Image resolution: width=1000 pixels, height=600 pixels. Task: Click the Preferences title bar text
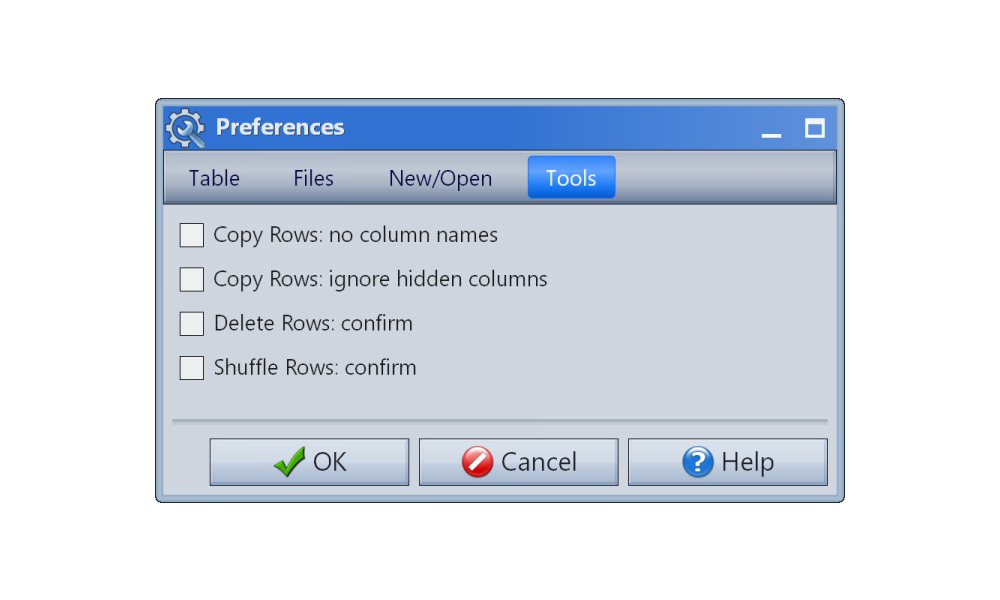pyautogui.click(x=279, y=127)
